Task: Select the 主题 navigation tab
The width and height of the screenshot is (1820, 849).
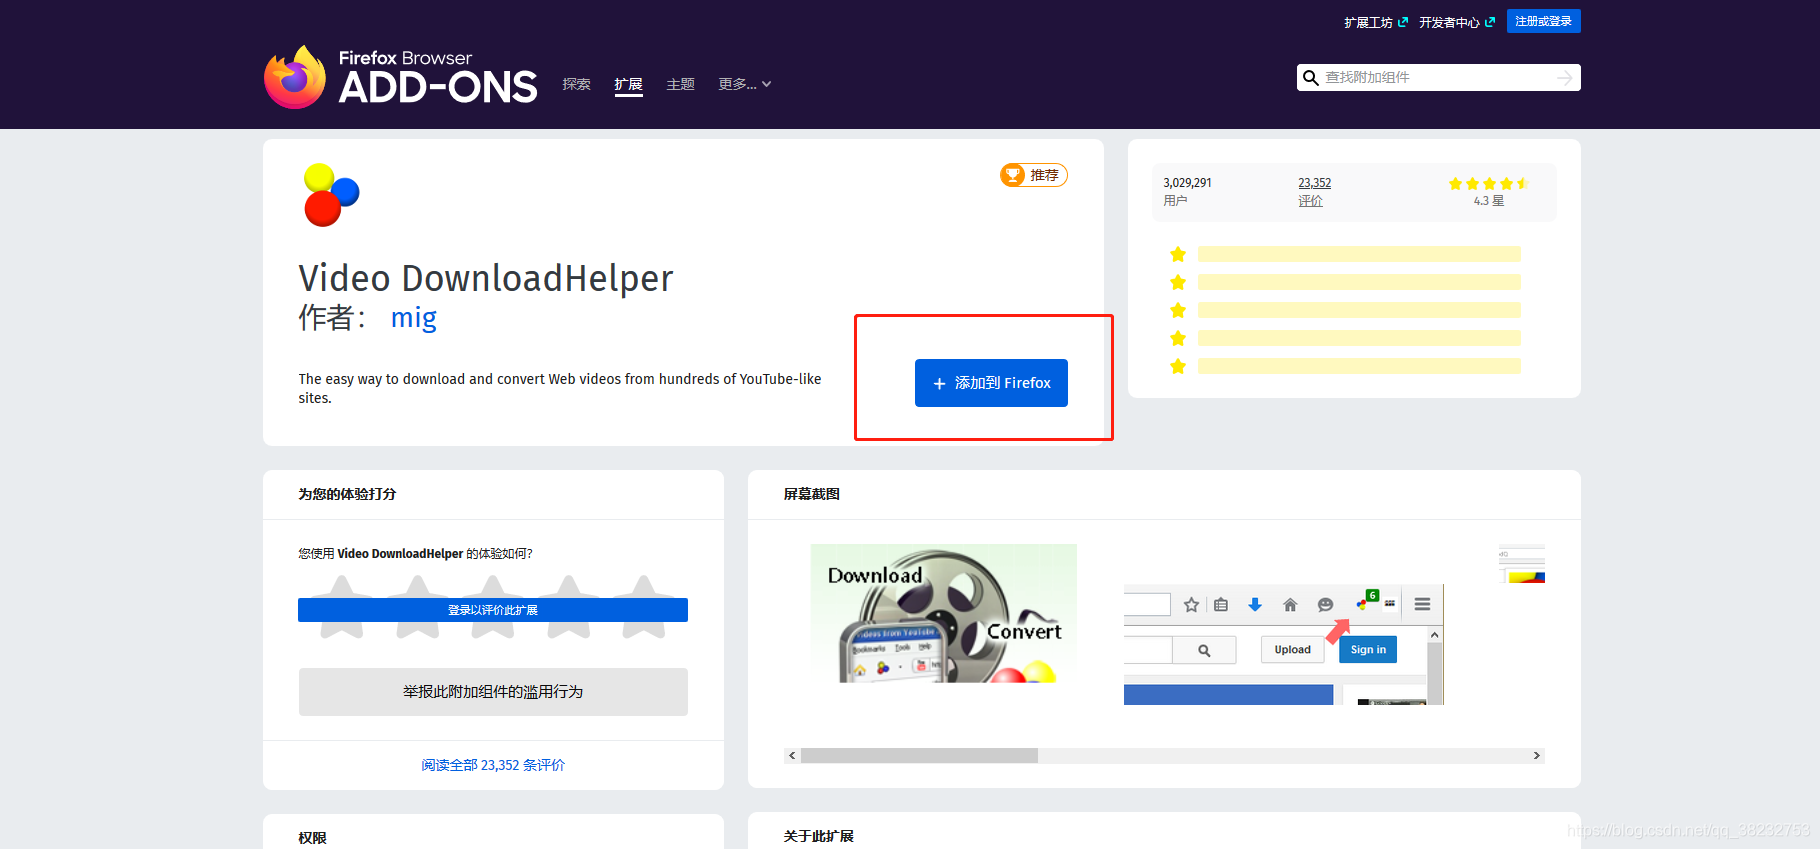Action: 680,84
